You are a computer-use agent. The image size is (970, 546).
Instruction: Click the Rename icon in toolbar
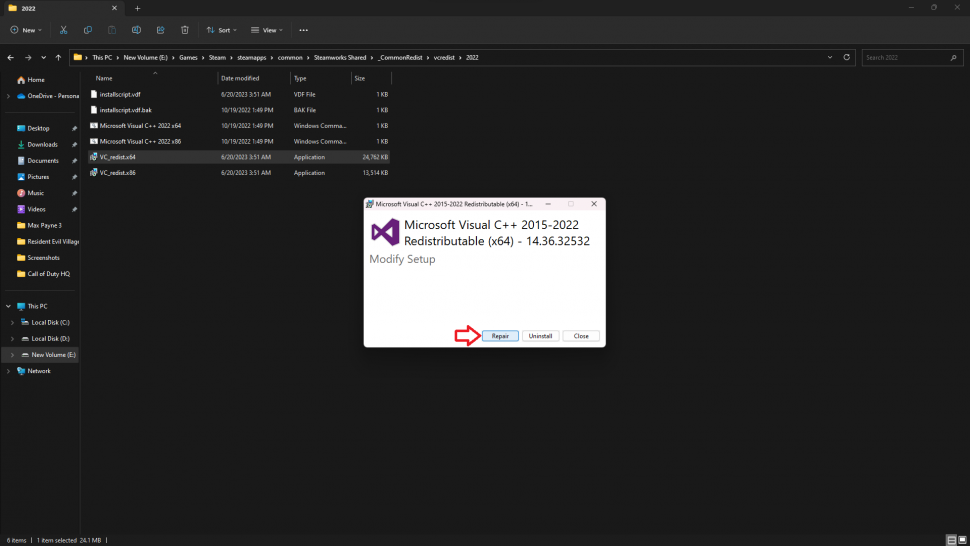pos(136,30)
